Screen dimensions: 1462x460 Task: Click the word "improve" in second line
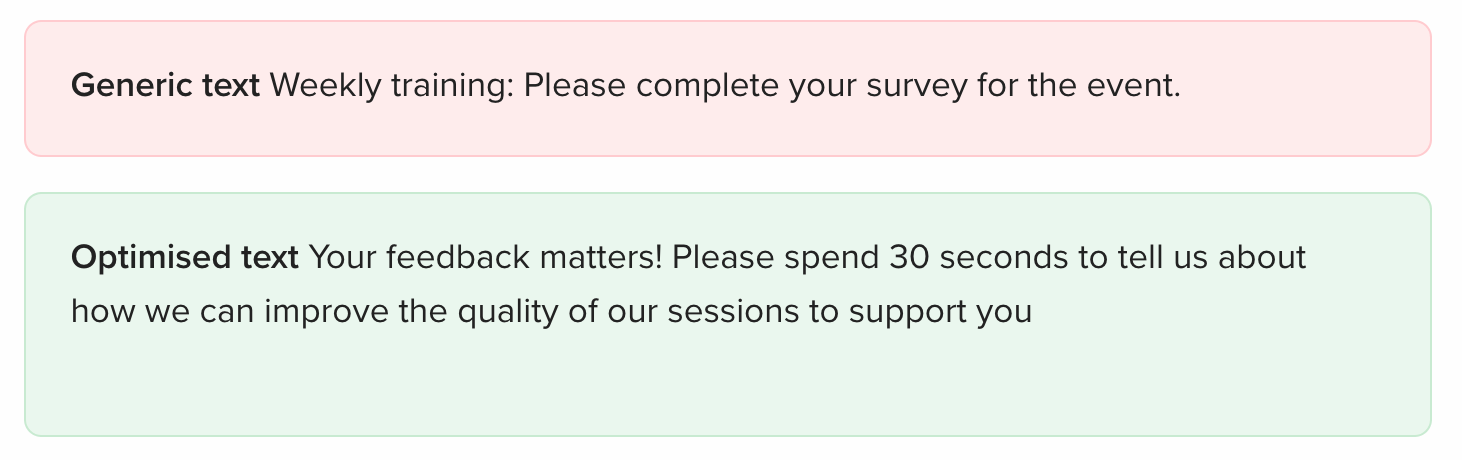325,312
